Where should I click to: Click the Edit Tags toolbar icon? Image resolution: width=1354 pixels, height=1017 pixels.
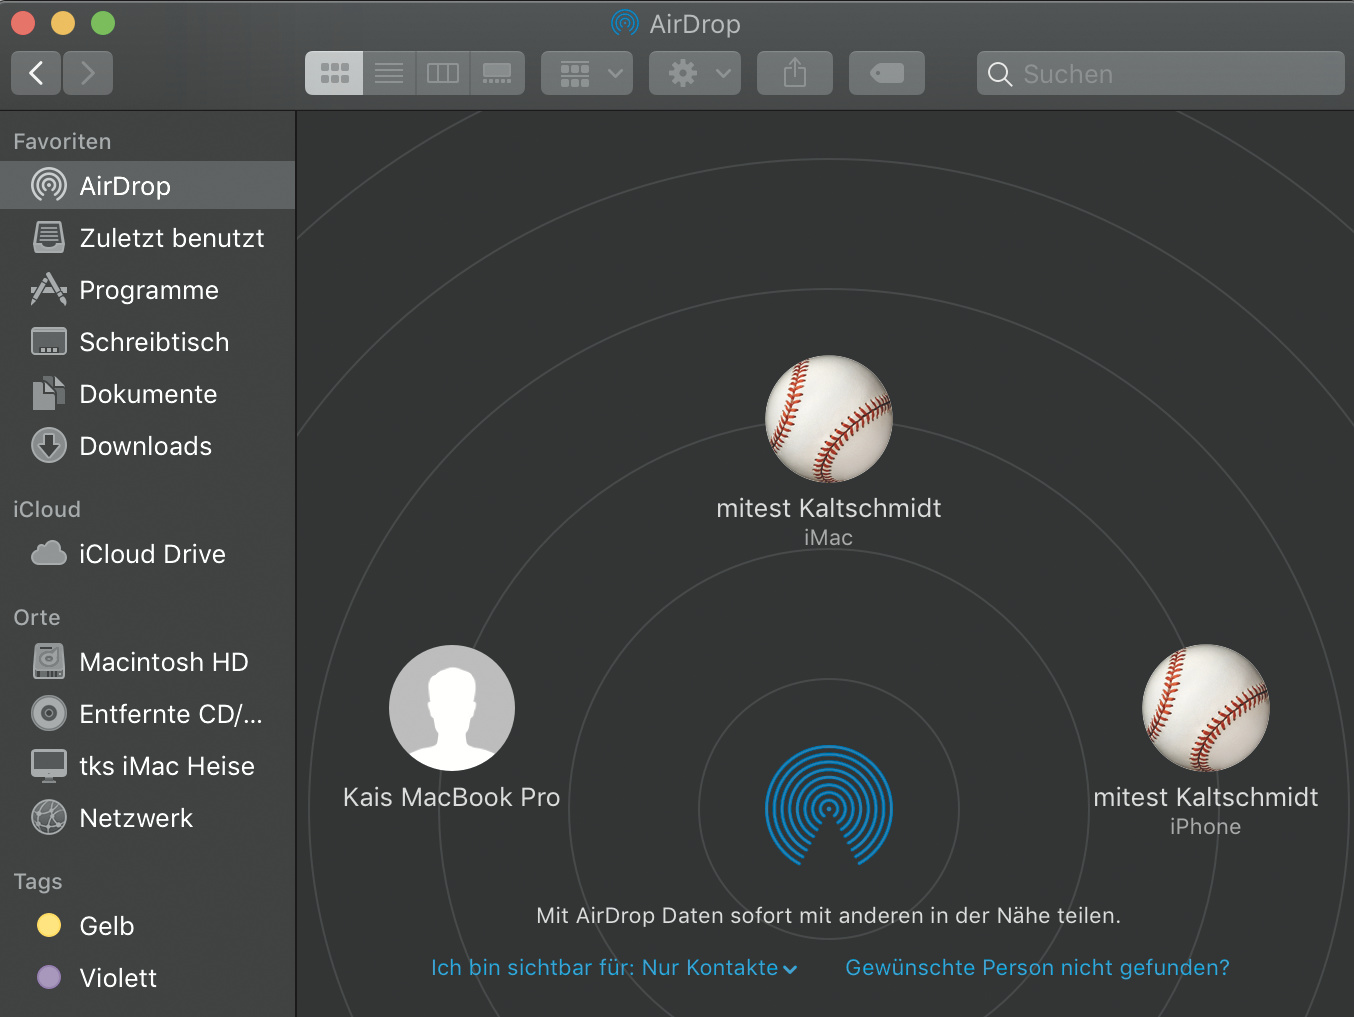pyautogui.click(x=886, y=73)
